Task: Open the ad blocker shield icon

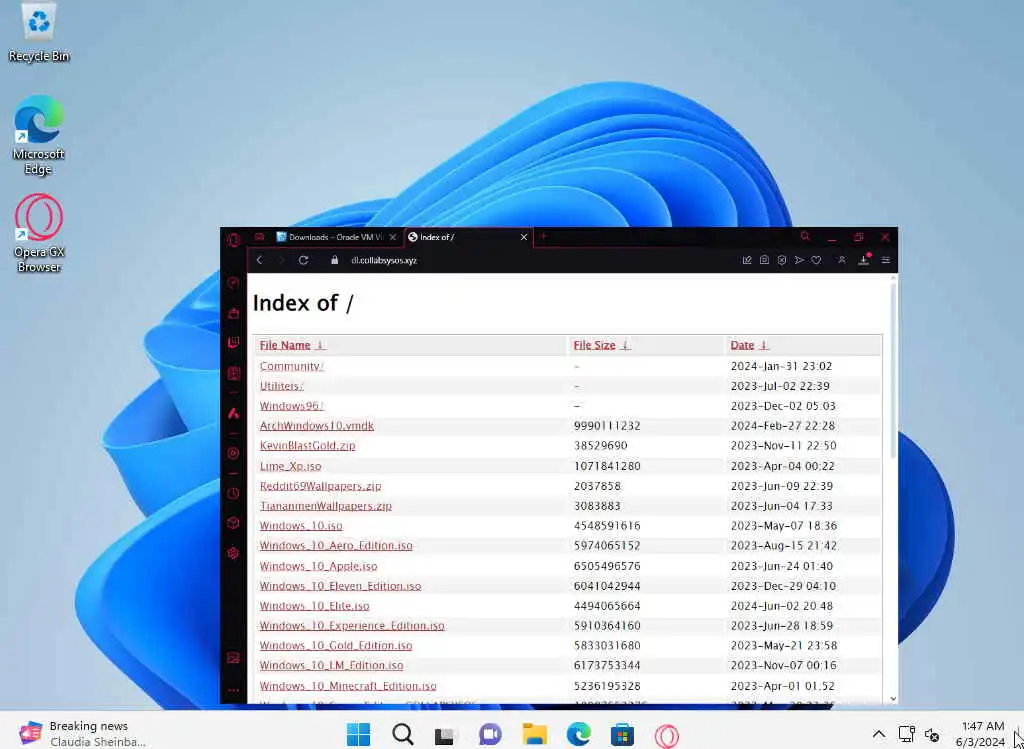Action: 782,260
